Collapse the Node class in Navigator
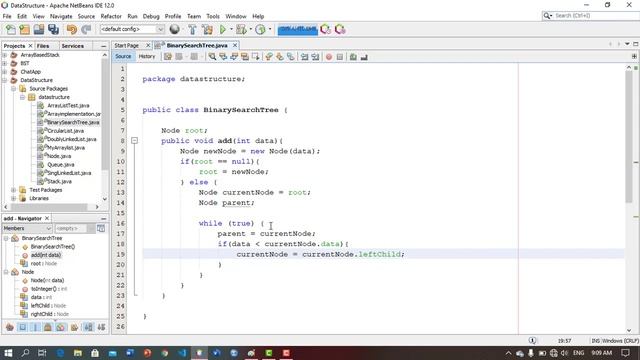The image size is (640, 360). click(x=6, y=272)
